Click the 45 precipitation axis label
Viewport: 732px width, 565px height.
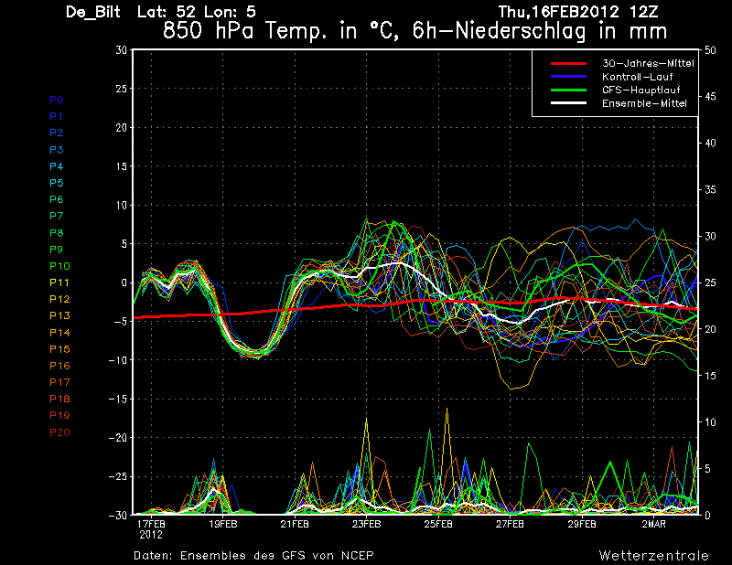(x=710, y=97)
